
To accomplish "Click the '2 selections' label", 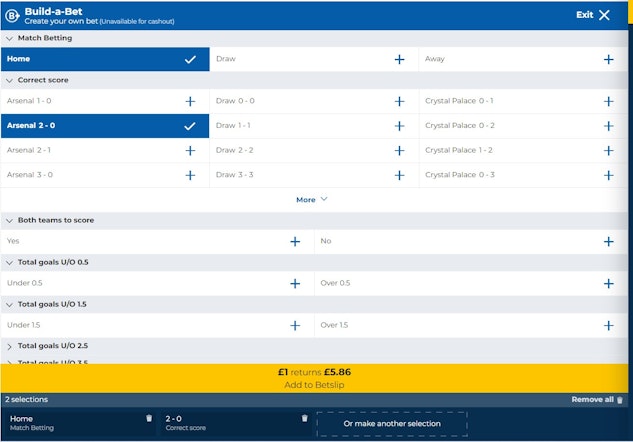I will click(x=26, y=399).
